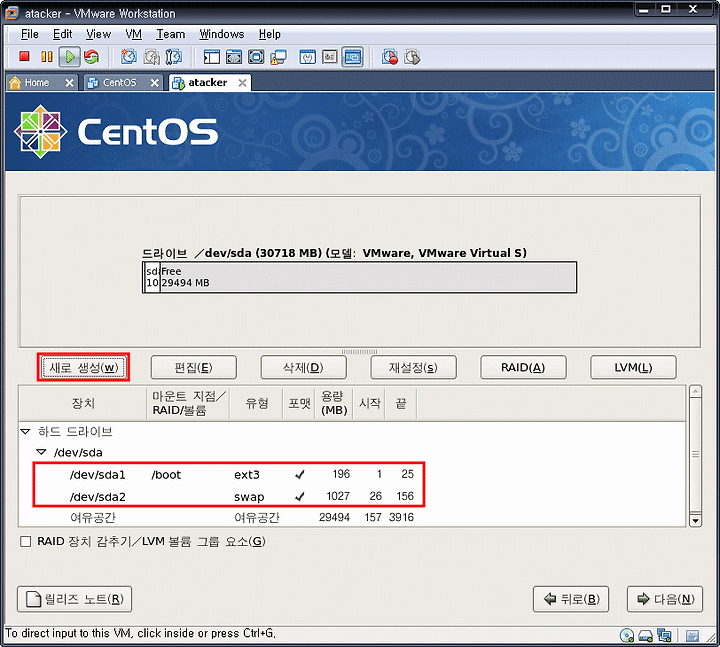Click the Full Screen toolbar icon
This screenshot has height=647, width=720.
[256, 57]
